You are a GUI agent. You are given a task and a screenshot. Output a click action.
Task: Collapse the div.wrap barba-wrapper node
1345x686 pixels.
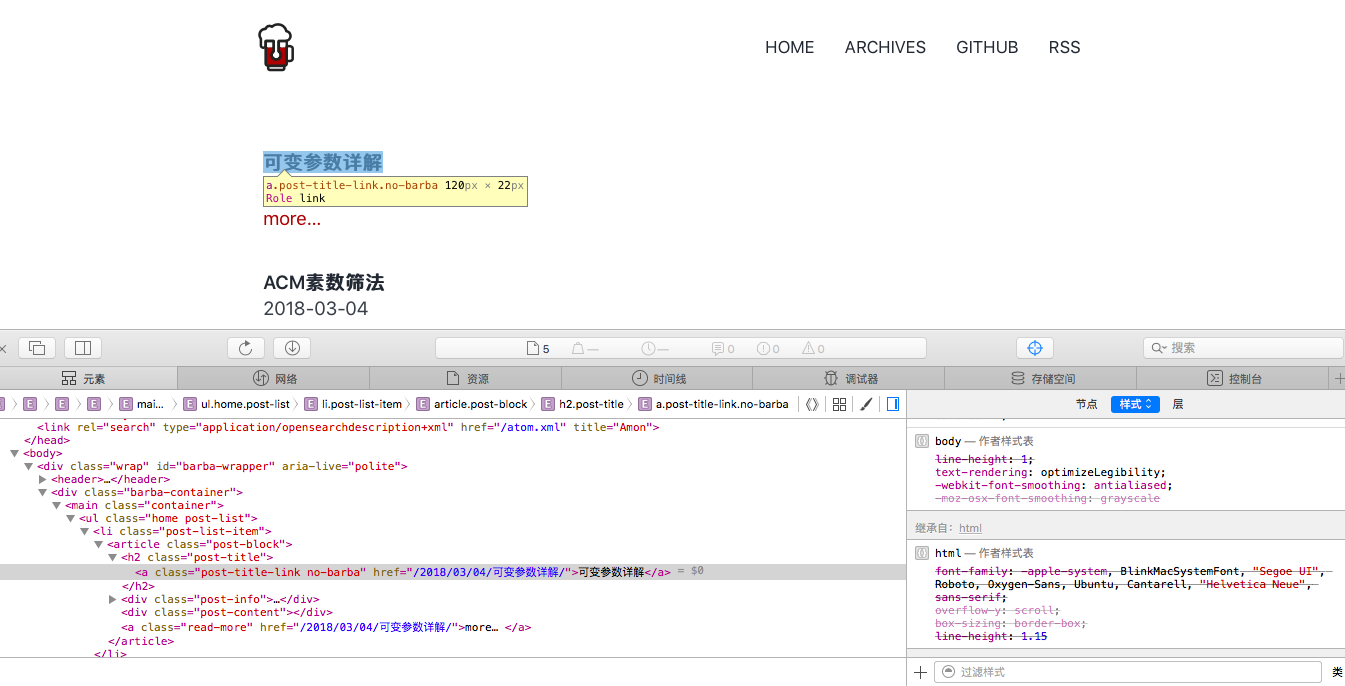(x=28, y=466)
